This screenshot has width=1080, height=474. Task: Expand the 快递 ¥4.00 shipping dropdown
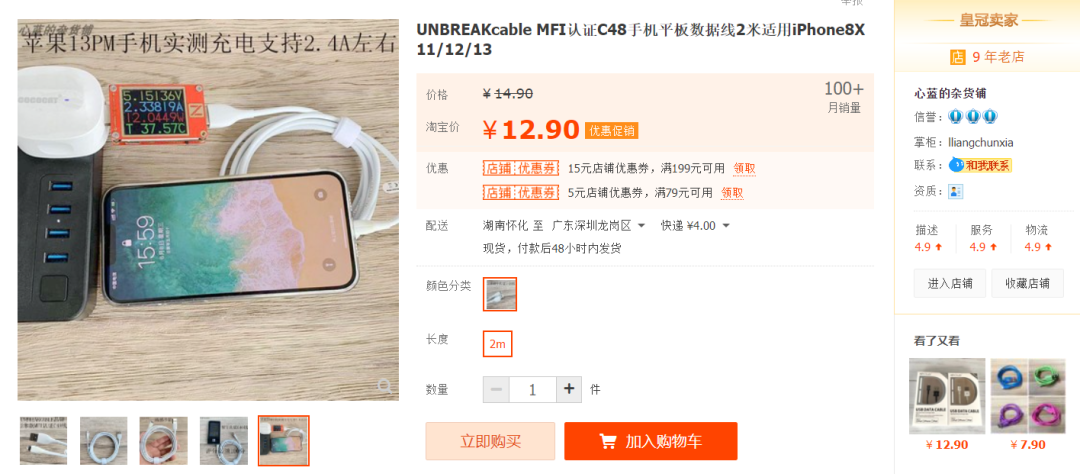click(x=695, y=225)
